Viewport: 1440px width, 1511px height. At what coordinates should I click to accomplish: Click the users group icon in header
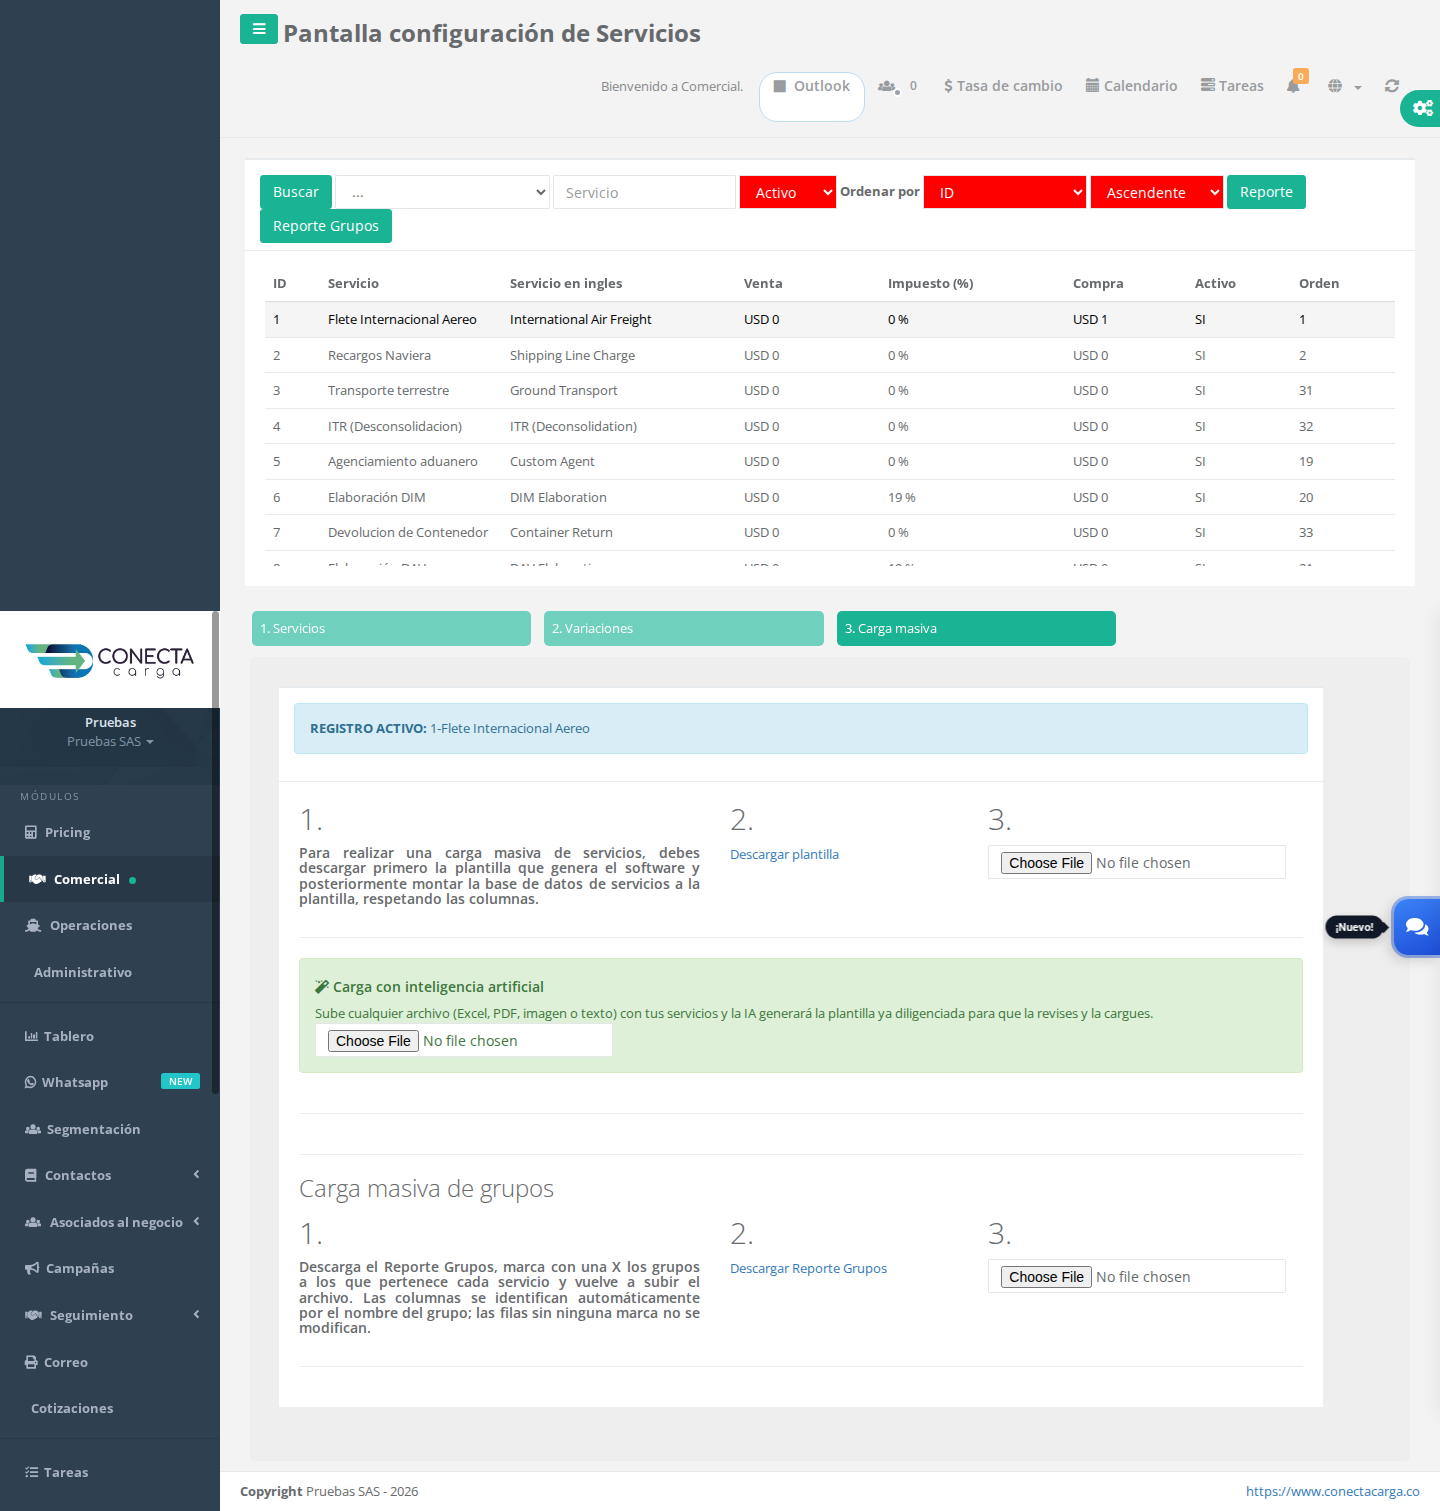coord(888,86)
